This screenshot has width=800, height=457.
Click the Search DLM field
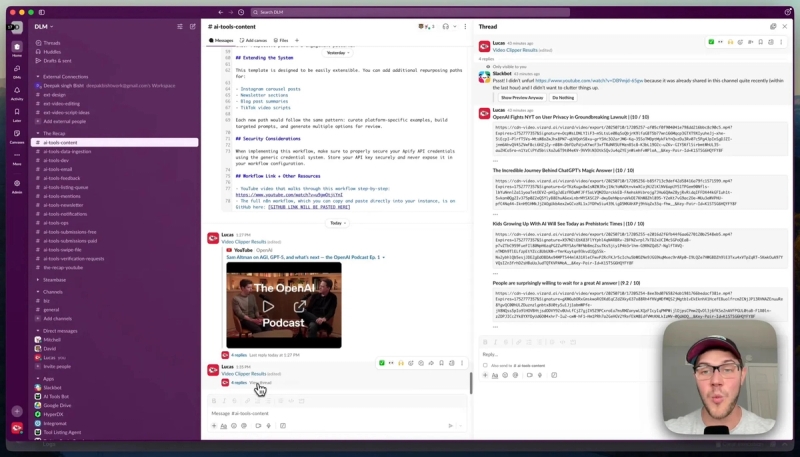coord(410,12)
